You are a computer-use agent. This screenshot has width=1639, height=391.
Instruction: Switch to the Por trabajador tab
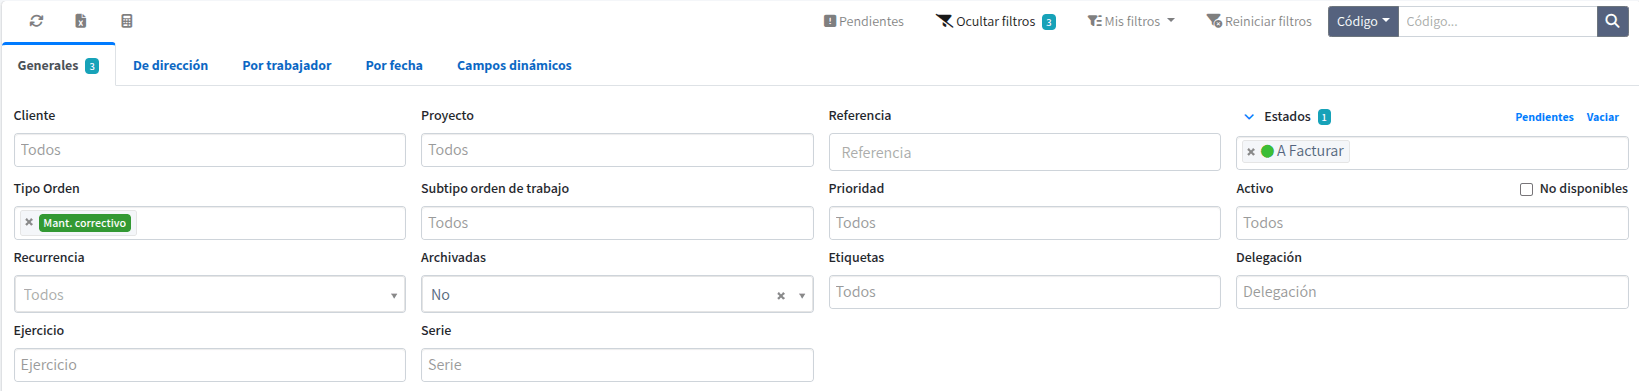click(287, 65)
